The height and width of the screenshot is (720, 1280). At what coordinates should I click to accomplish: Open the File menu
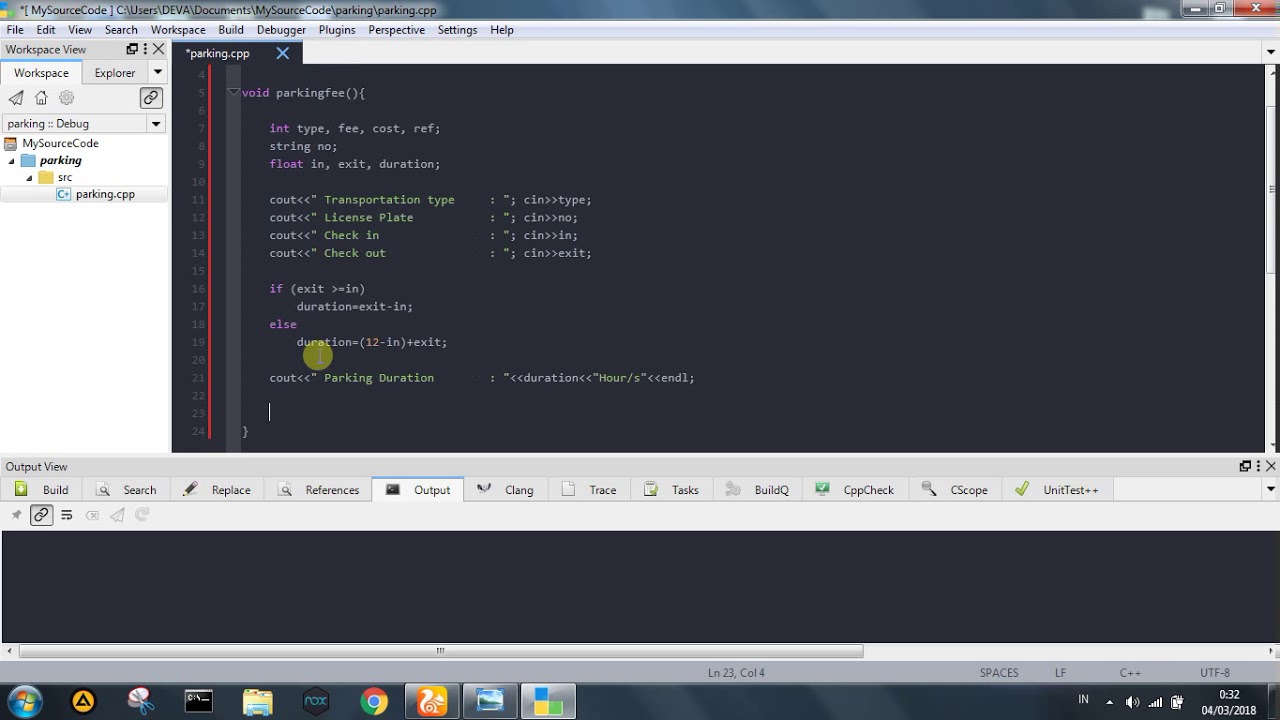[x=15, y=30]
